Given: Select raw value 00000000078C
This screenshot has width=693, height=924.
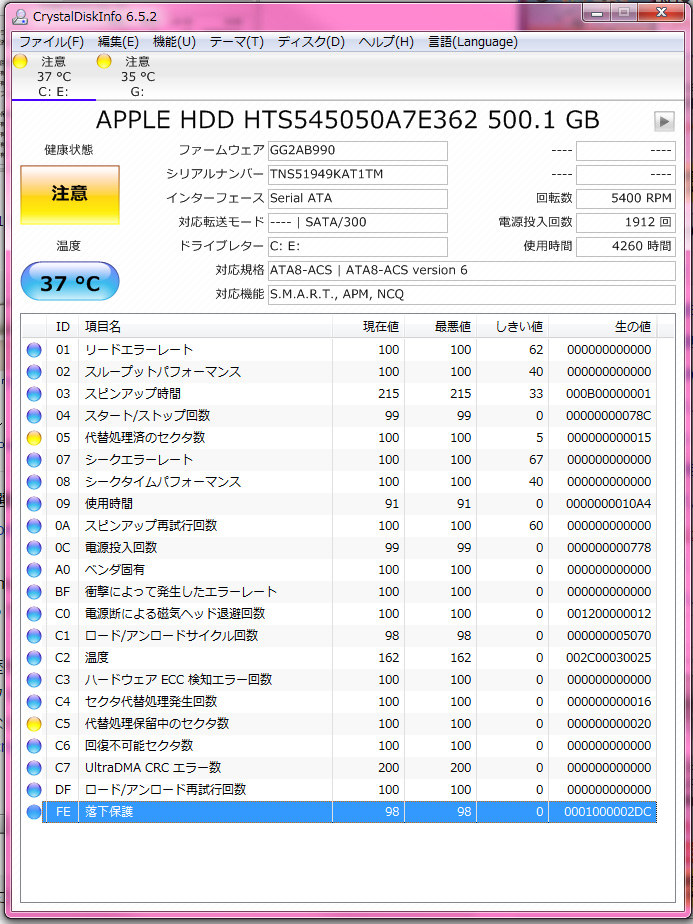Looking at the screenshot, I should point(609,416).
